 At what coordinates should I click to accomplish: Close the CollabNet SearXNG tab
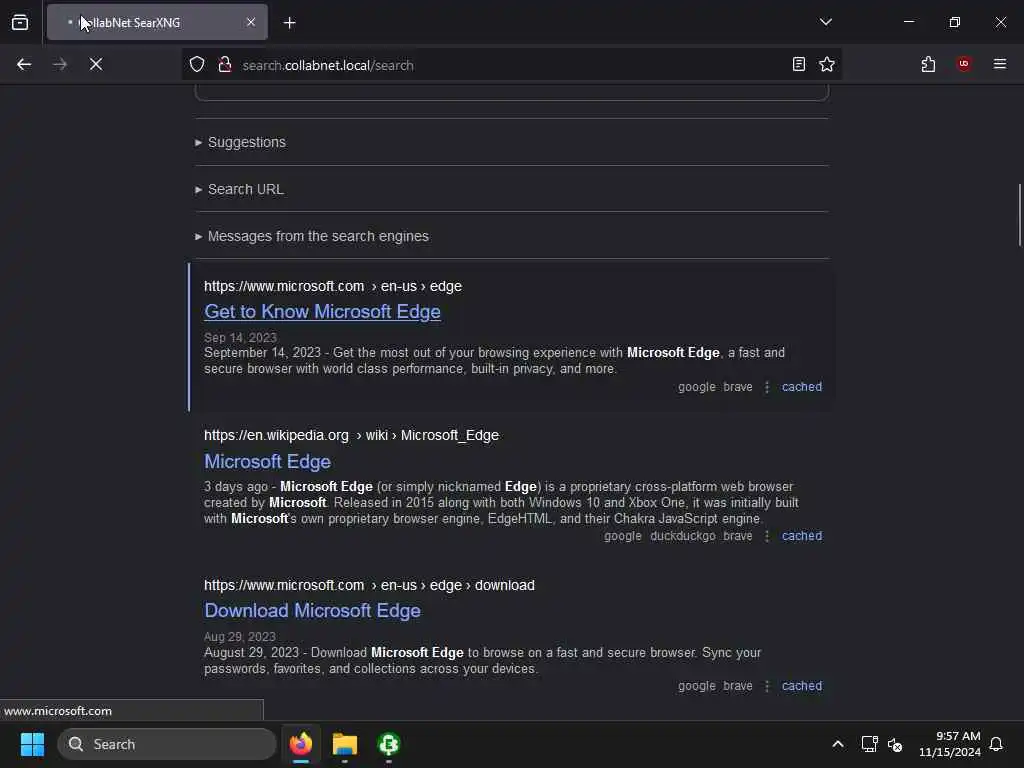(251, 22)
